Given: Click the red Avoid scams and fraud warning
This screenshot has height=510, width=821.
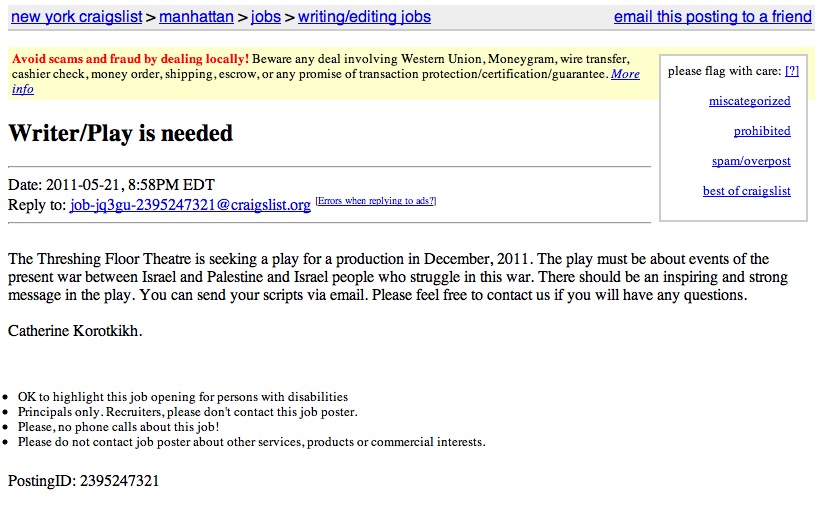Looking at the screenshot, I should 130,59.
